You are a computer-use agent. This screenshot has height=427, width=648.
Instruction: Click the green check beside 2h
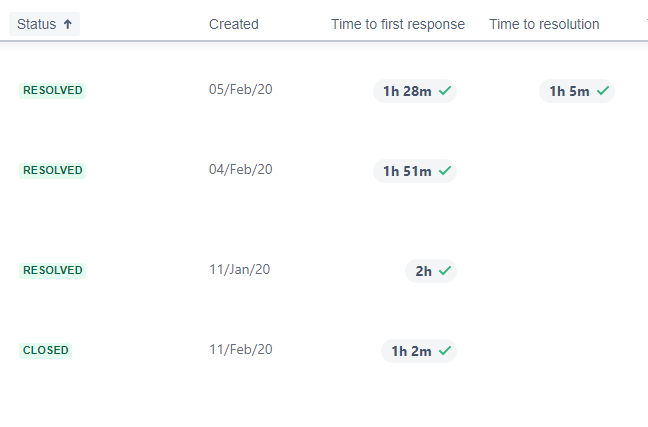click(445, 271)
